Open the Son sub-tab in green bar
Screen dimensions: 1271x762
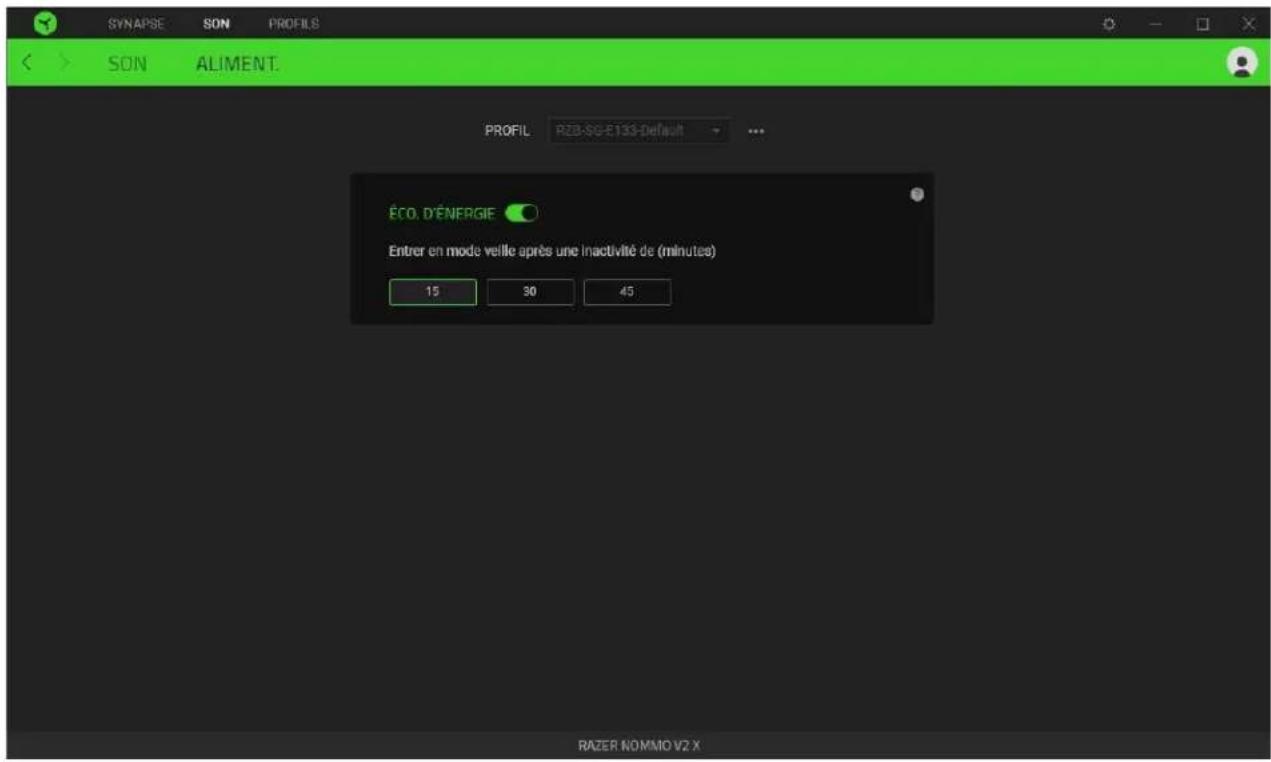pos(128,63)
